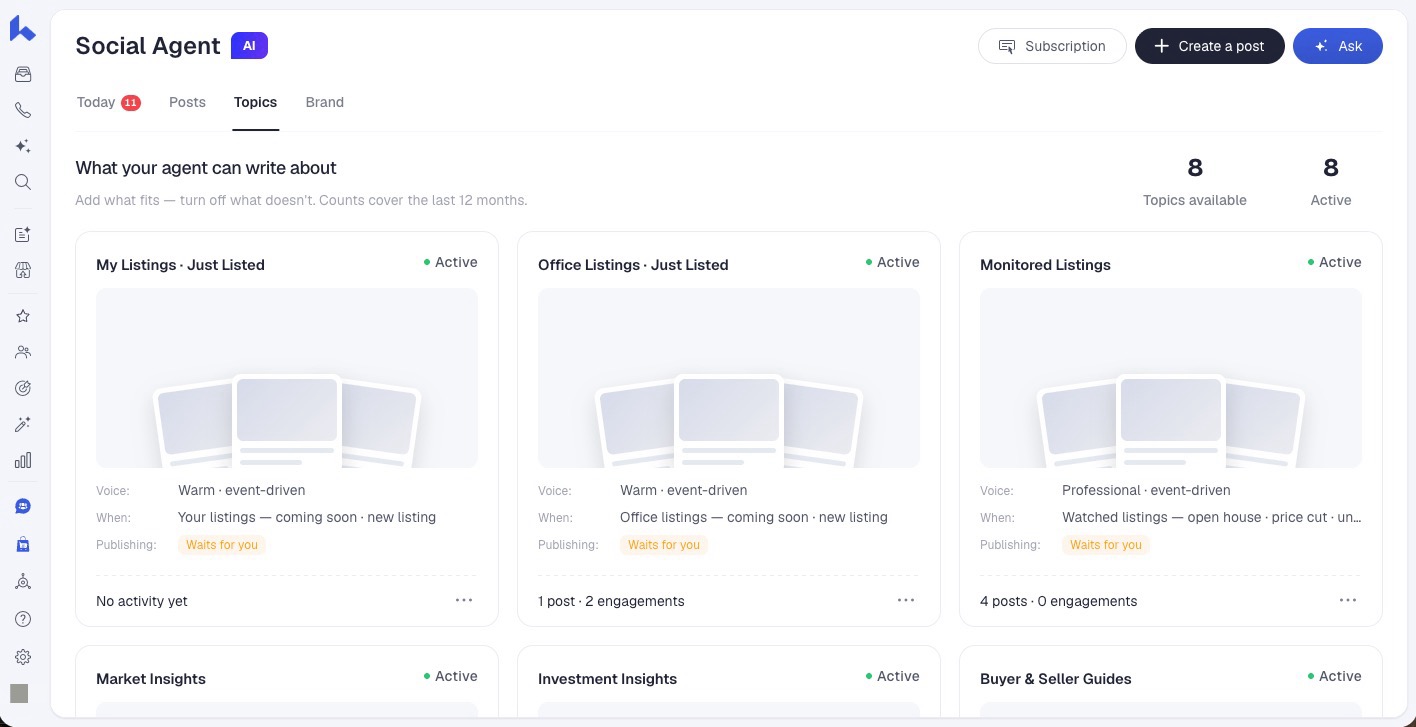This screenshot has height=727, width=1416.
Task: Toggle Active status on Office Listings card
Action: click(x=892, y=262)
